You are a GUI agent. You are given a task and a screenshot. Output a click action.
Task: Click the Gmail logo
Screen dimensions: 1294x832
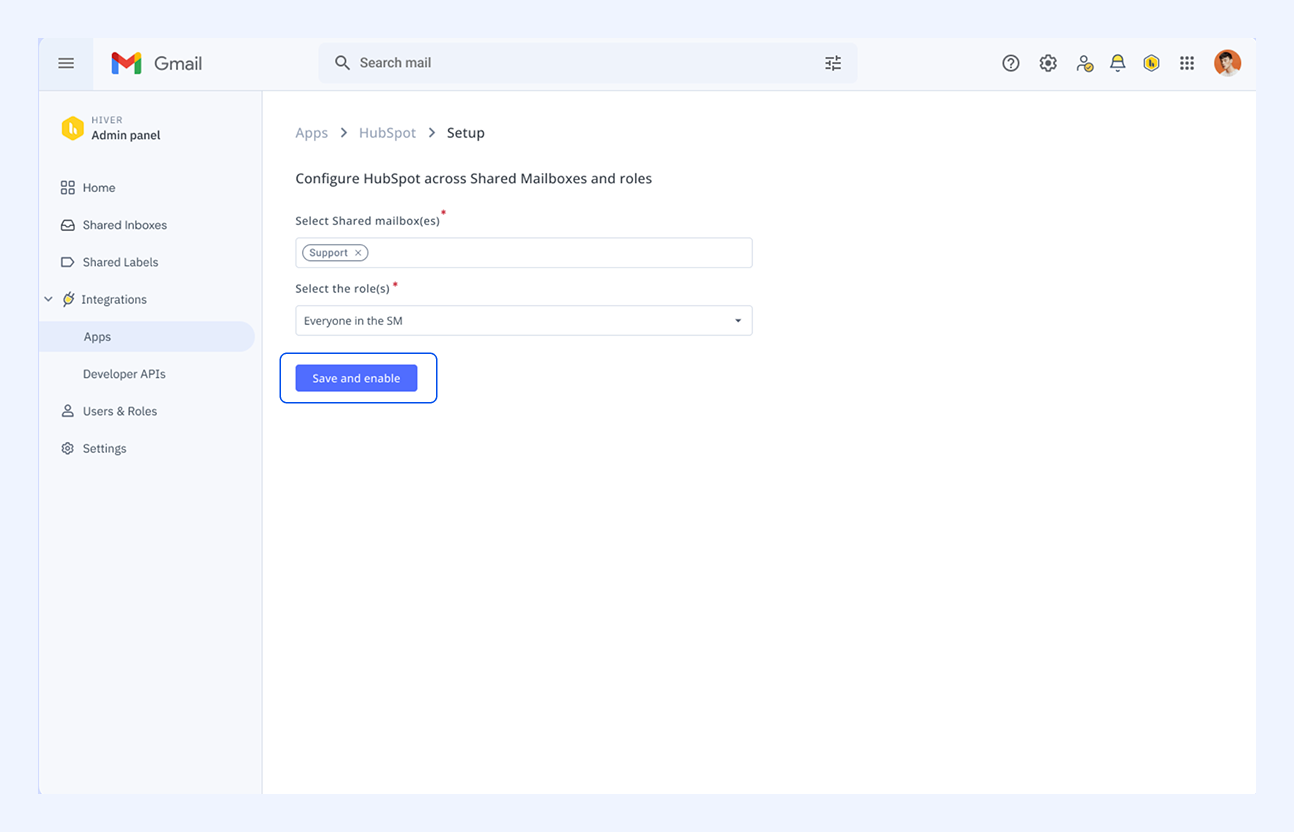click(156, 63)
